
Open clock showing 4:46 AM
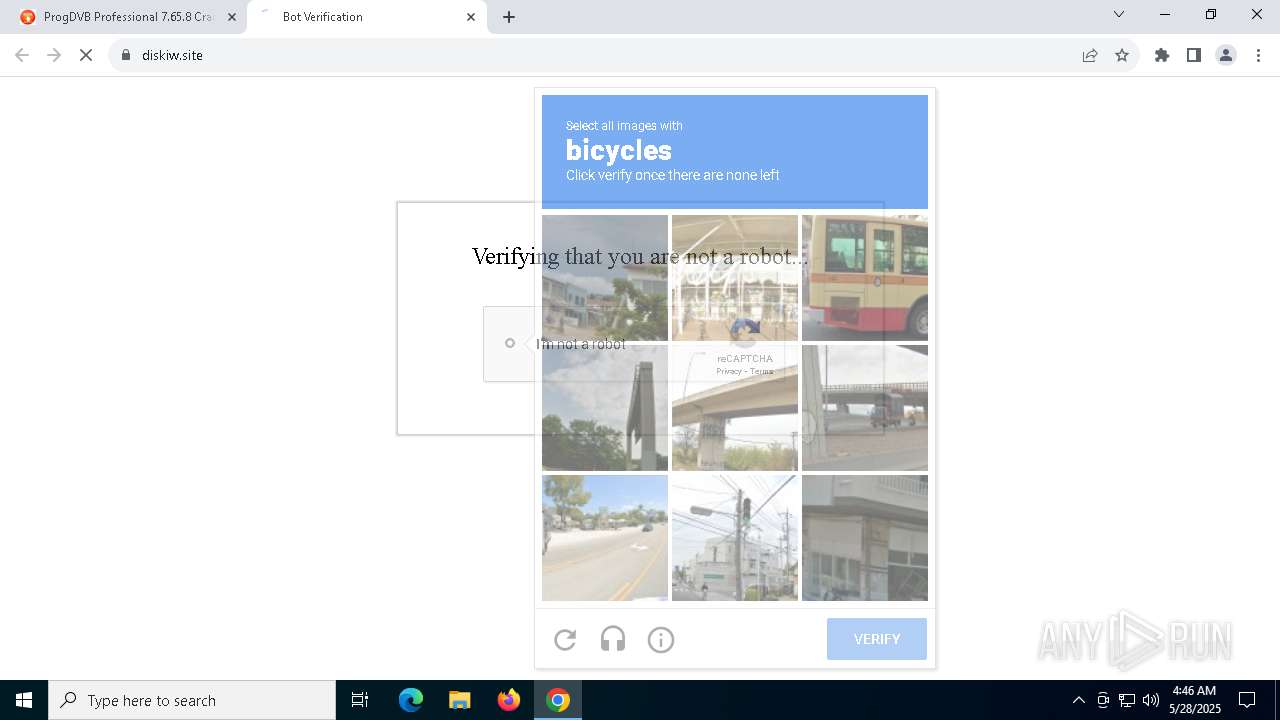(x=1195, y=700)
